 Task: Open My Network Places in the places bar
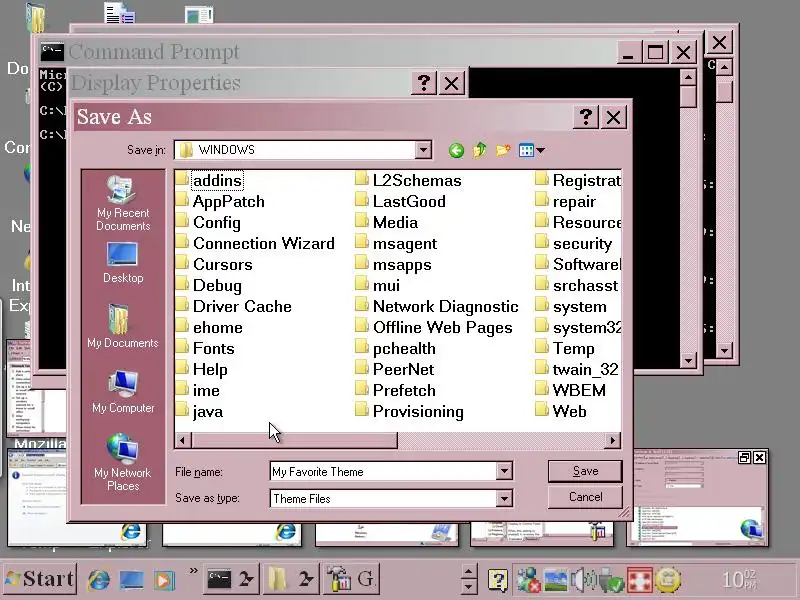coord(123,462)
